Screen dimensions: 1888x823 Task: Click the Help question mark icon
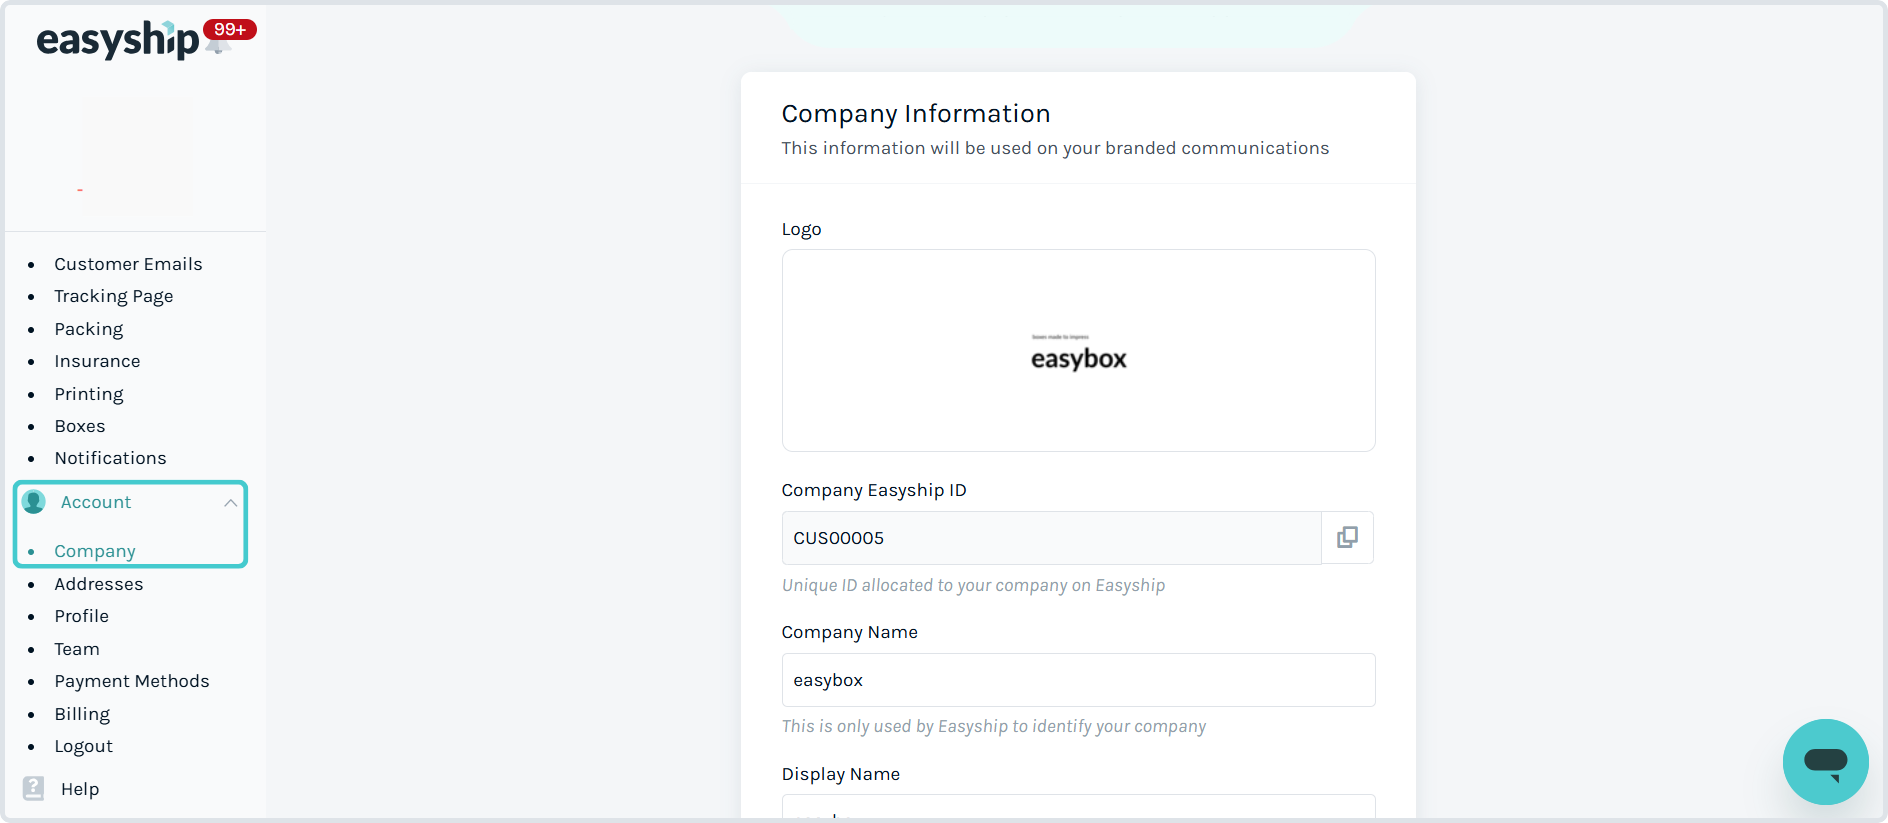point(34,789)
